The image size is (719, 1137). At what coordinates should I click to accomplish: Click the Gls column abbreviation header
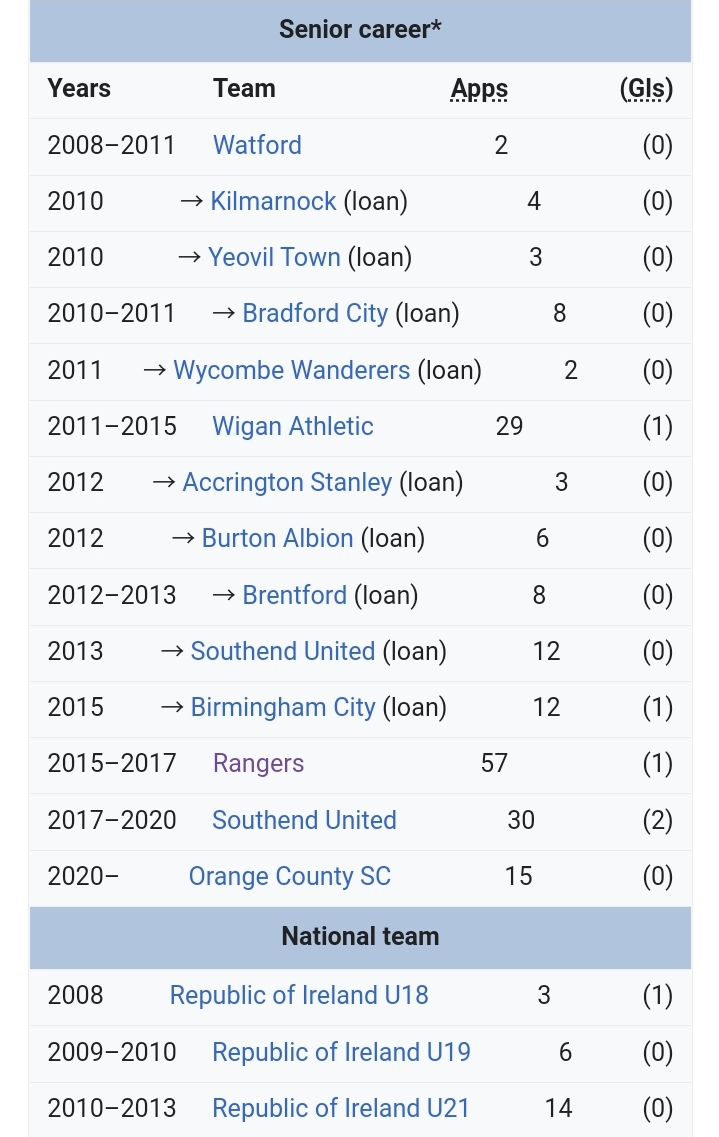pyautogui.click(x=646, y=89)
